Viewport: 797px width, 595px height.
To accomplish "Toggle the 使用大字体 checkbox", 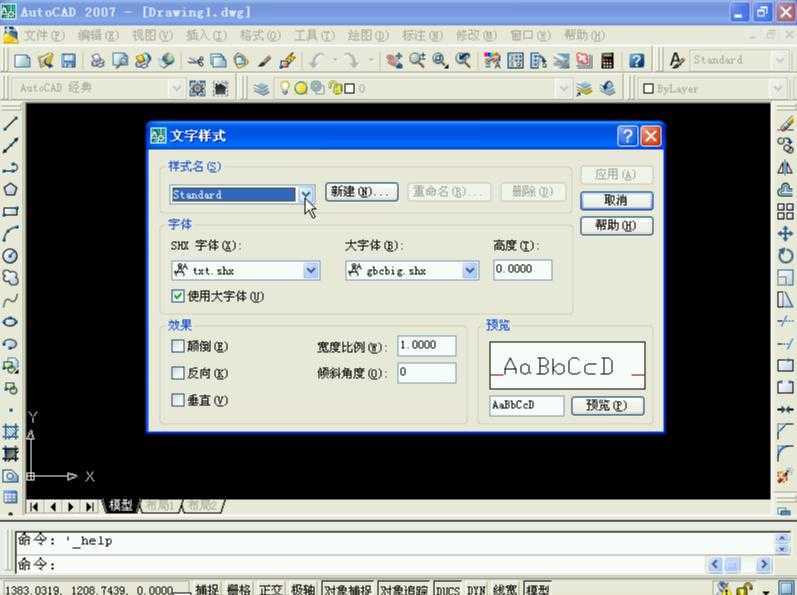I will click(x=177, y=296).
